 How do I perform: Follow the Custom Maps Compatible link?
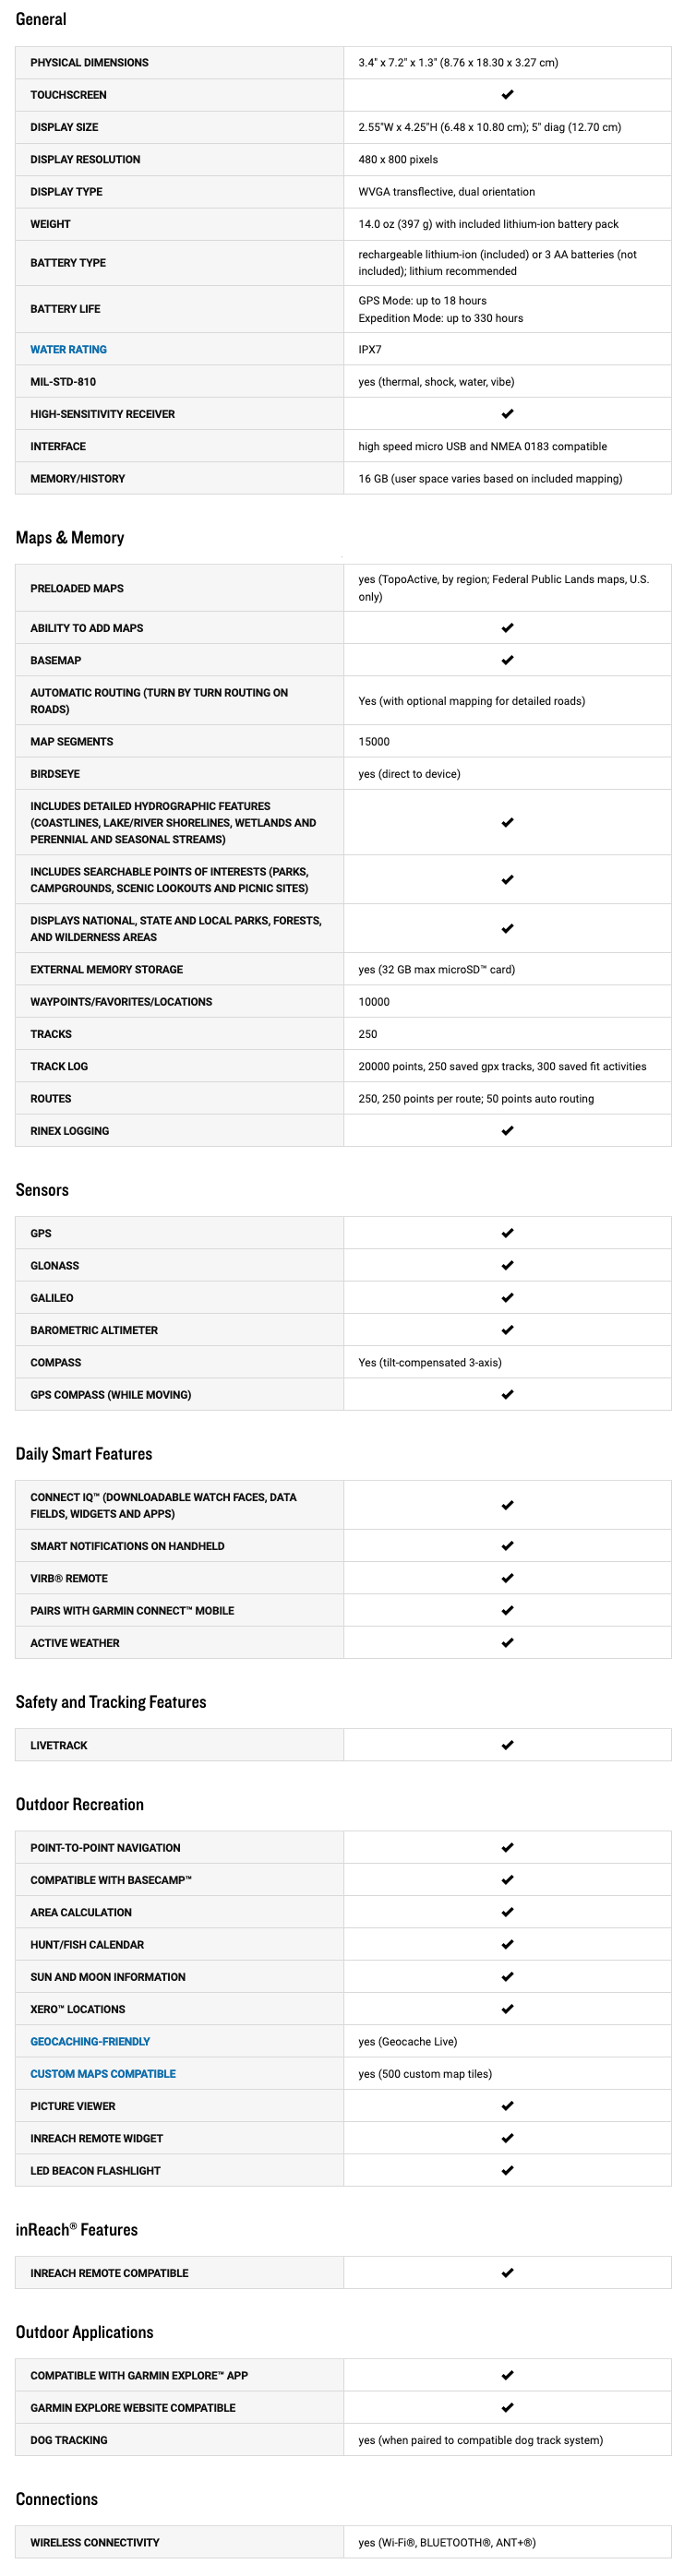coord(103,2073)
